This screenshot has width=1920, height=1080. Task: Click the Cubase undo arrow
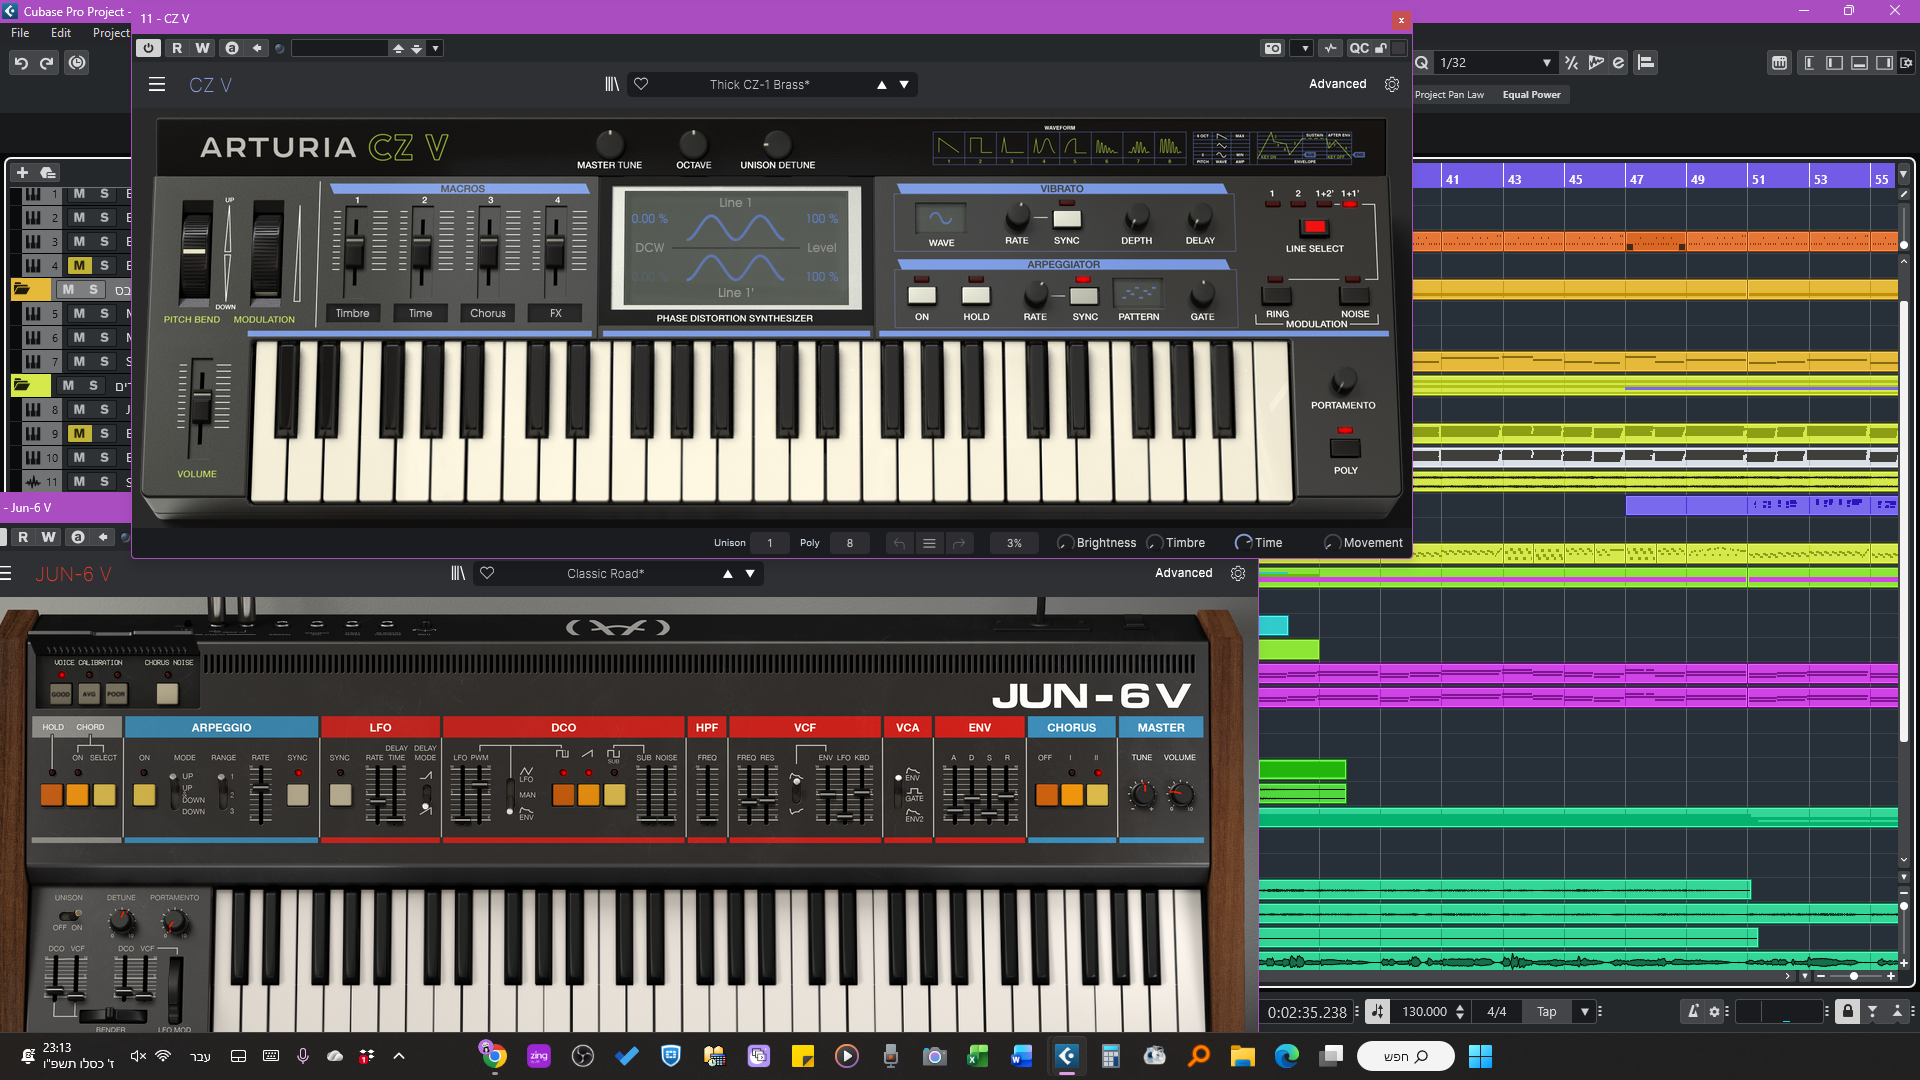pyautogui.click(x=20, y=63)
